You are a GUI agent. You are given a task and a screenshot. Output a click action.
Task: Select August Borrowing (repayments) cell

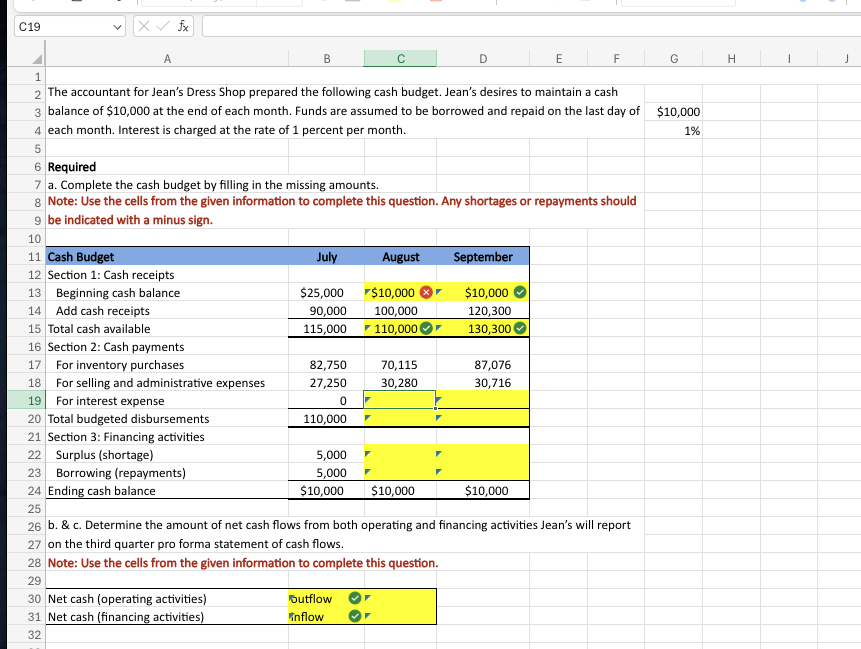[x=400, y=473]
